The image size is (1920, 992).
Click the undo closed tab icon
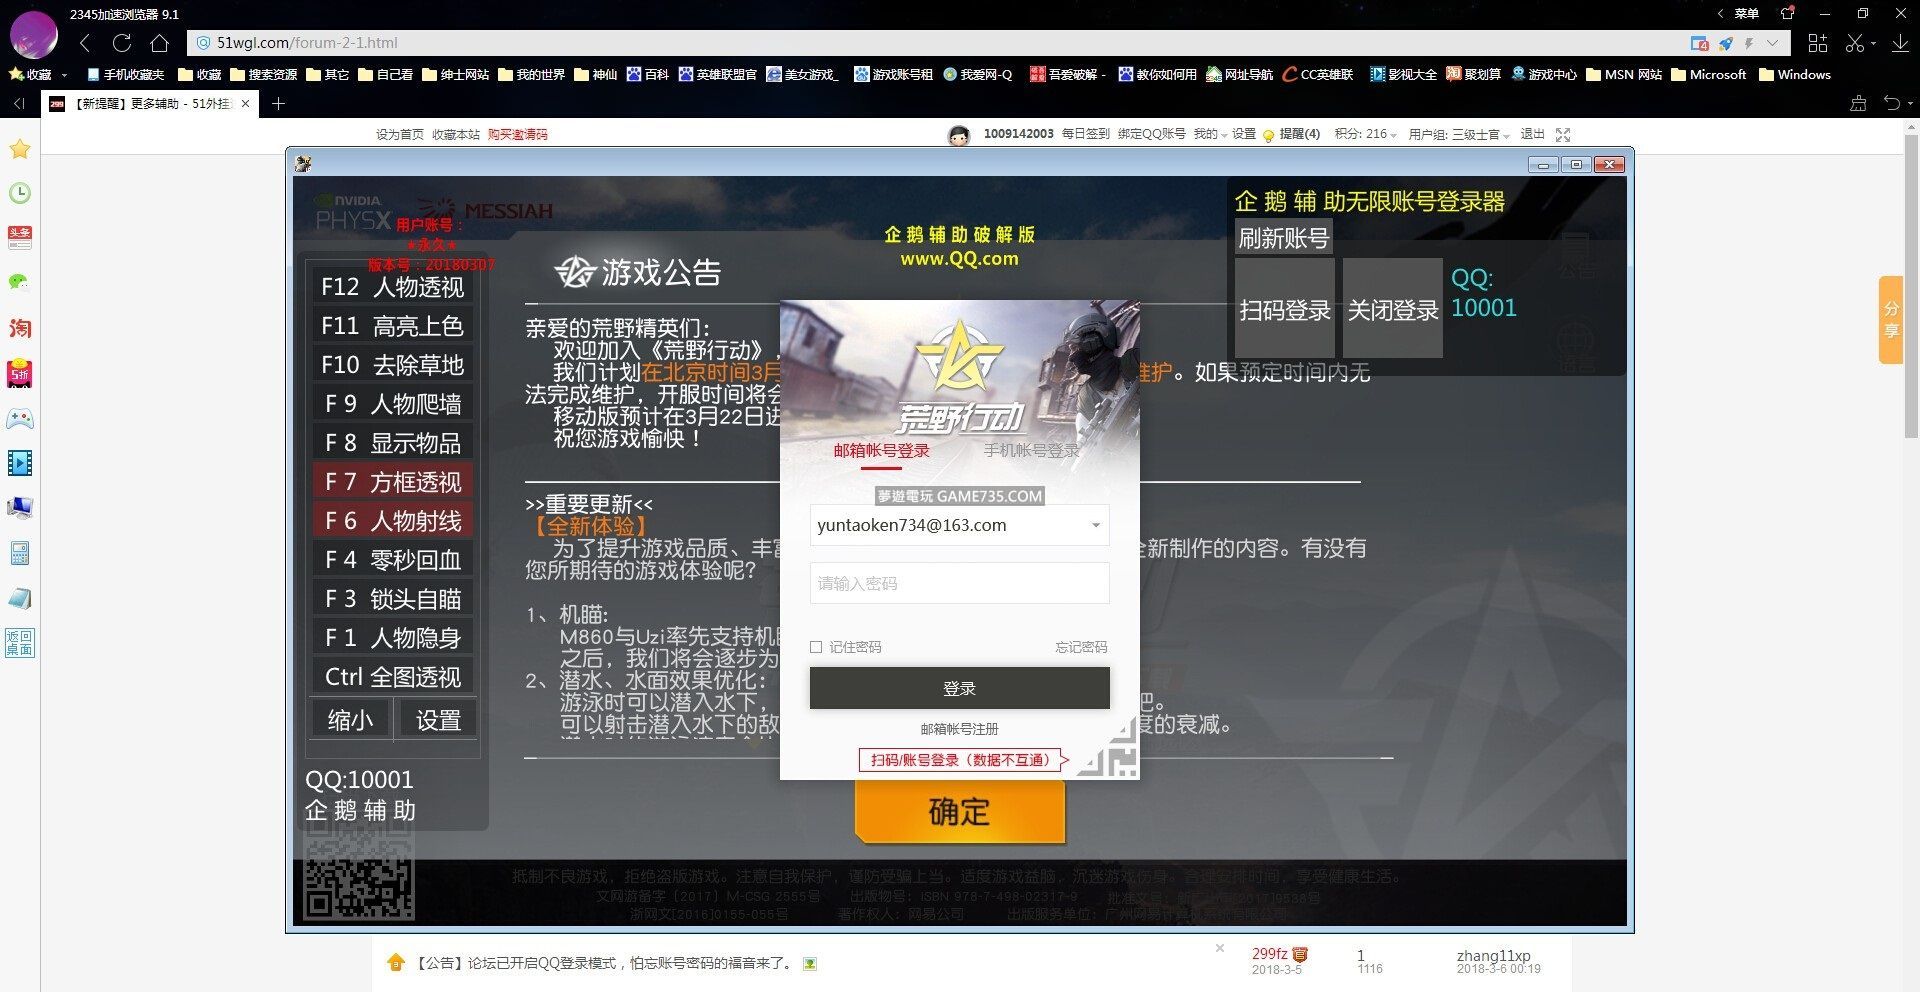[1891, 103]
